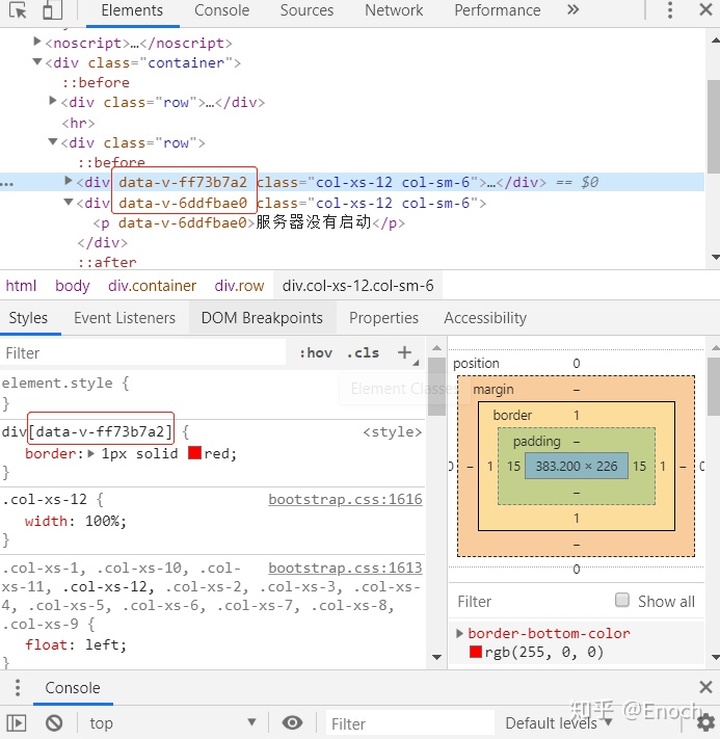720x739 pixels.
Task: Click the div.row breadcrumb
Action: tap(239, 286)
